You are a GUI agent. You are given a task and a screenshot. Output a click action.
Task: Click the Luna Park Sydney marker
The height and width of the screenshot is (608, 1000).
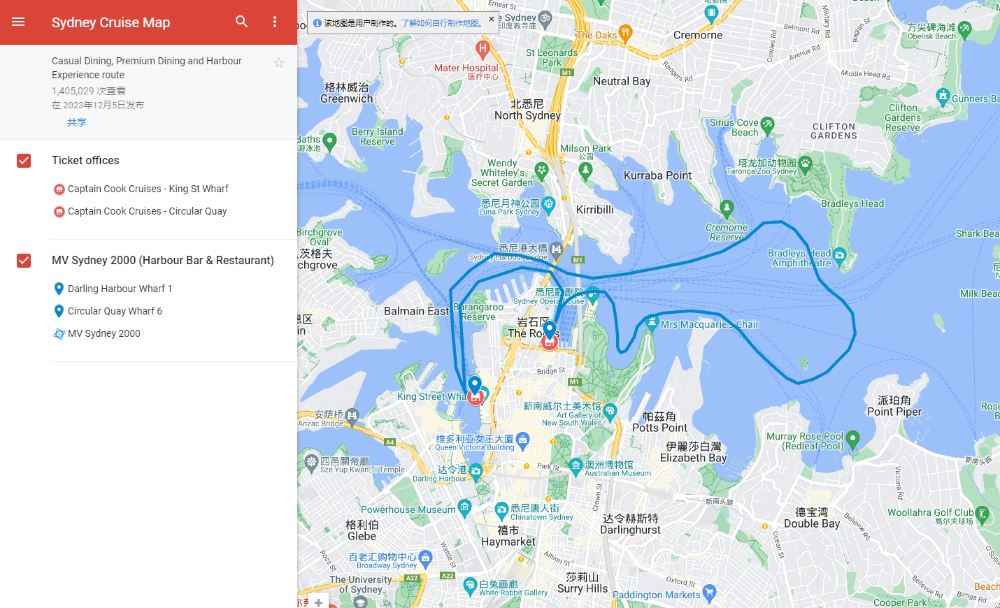pos(548,205)
